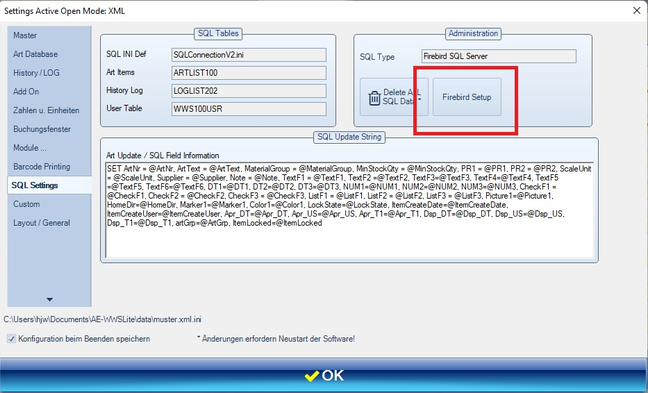Click the SQL Tables group heading
The height and width of the screenshot is (393, 648).
tap(218, 33)
